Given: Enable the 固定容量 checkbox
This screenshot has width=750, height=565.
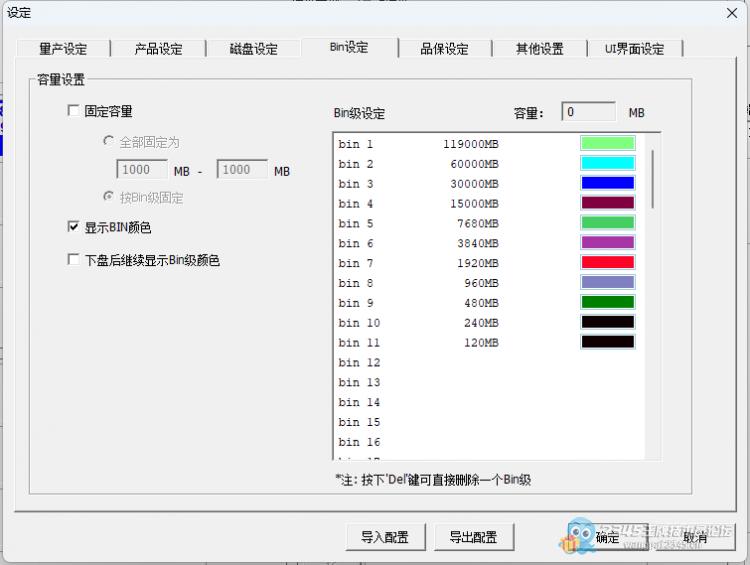Looking at the screenshot, I should 73,111.
